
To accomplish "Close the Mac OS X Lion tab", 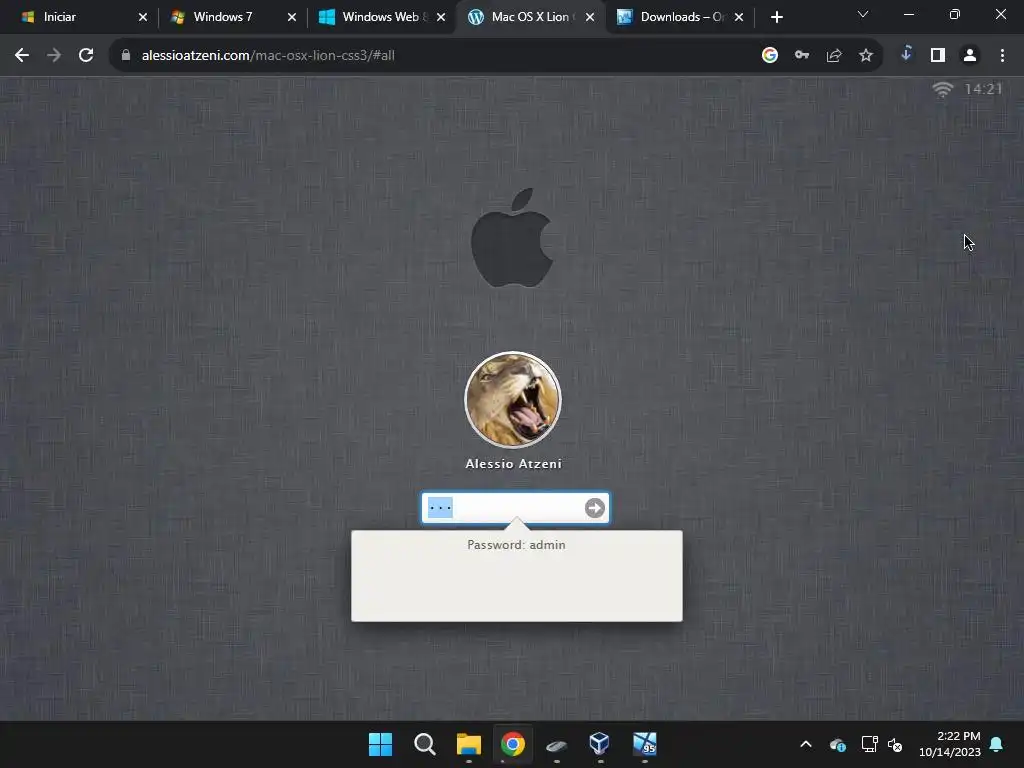I will pyautogui.click(x=590, y=17).
